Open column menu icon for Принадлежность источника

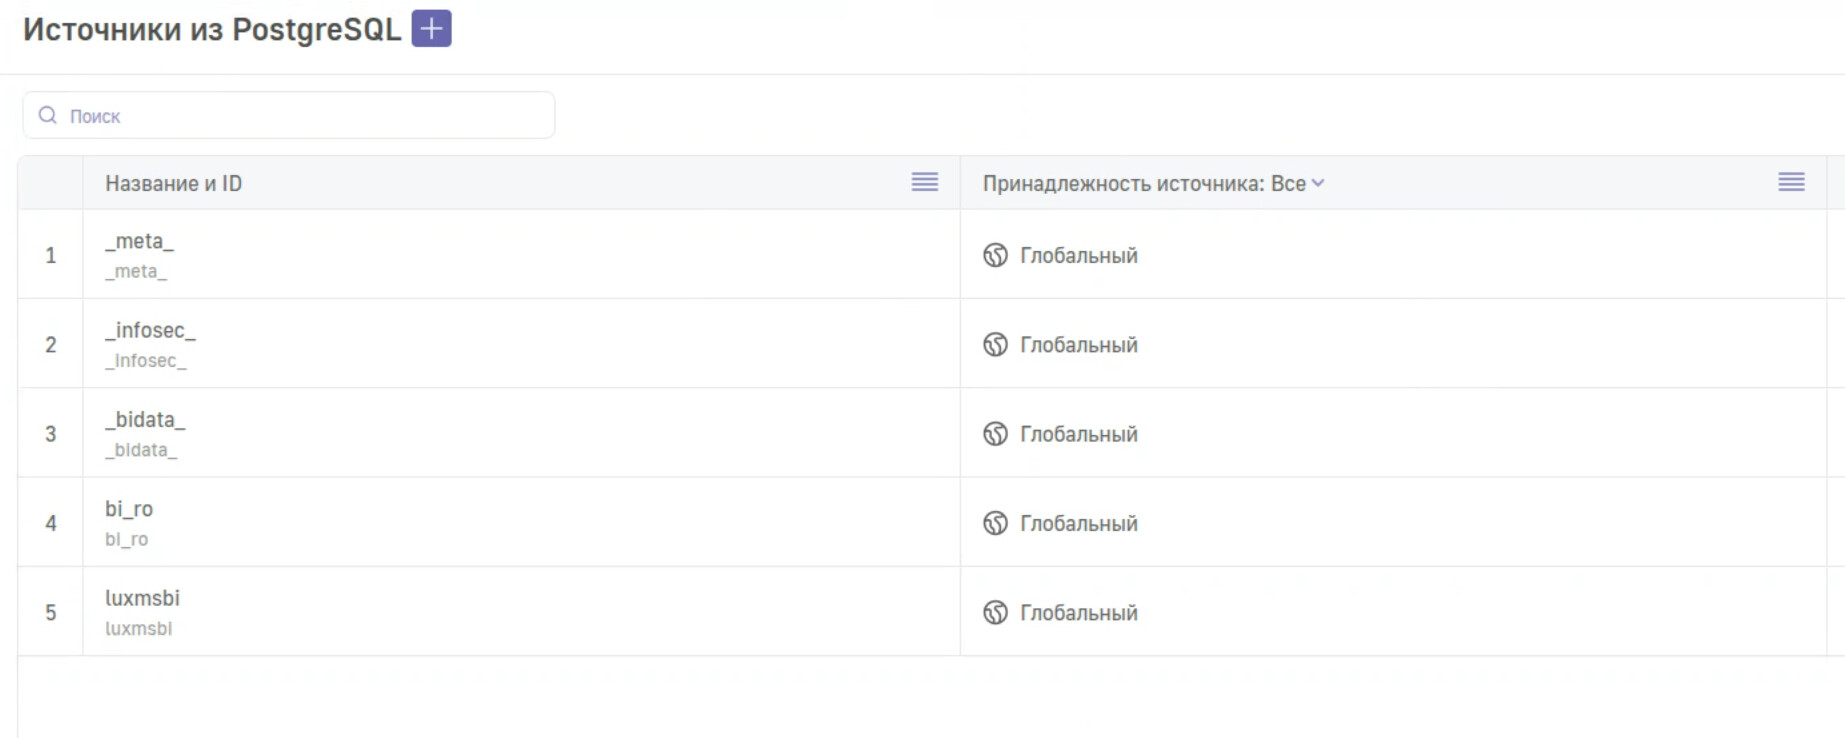pos(1790,182)
